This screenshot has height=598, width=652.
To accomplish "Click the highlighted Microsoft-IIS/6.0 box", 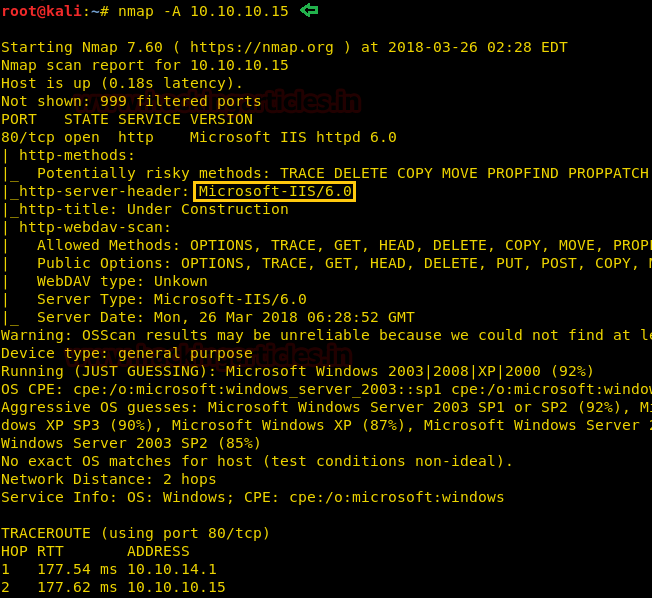I will 274,191.
